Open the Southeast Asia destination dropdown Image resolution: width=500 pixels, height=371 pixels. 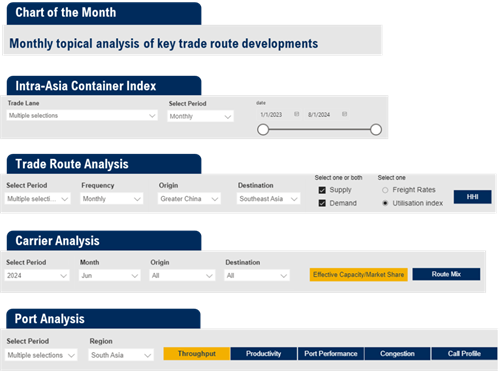[268, 199]
